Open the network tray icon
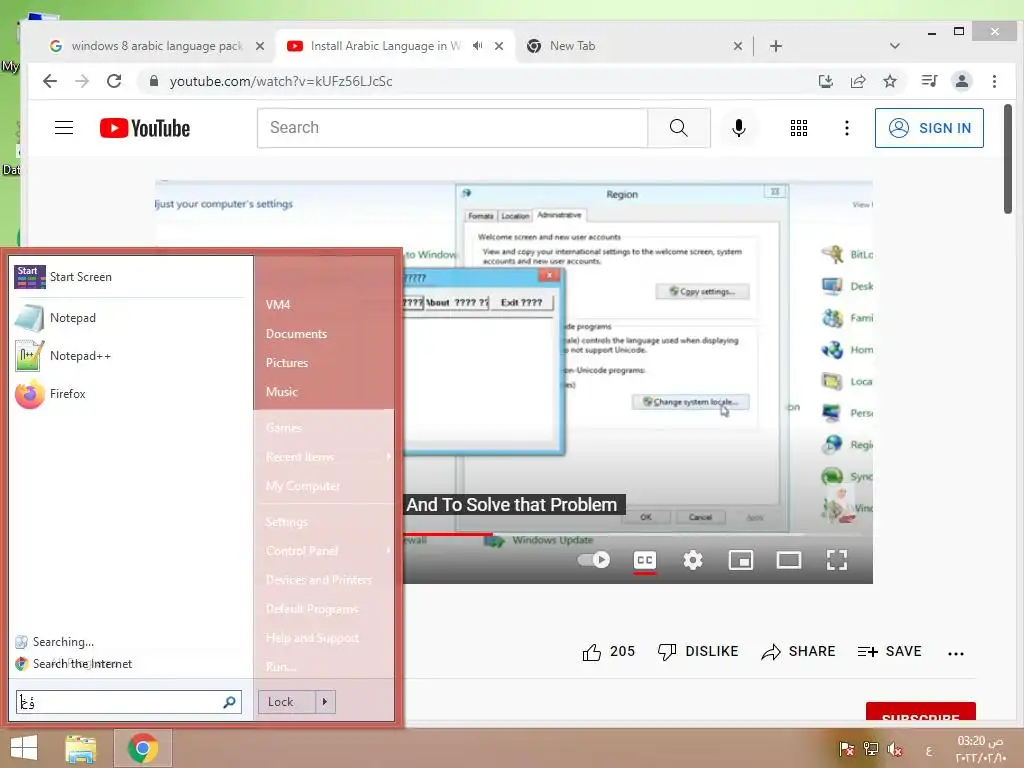Screen dimensions: 1024x768 click(871, 750)
